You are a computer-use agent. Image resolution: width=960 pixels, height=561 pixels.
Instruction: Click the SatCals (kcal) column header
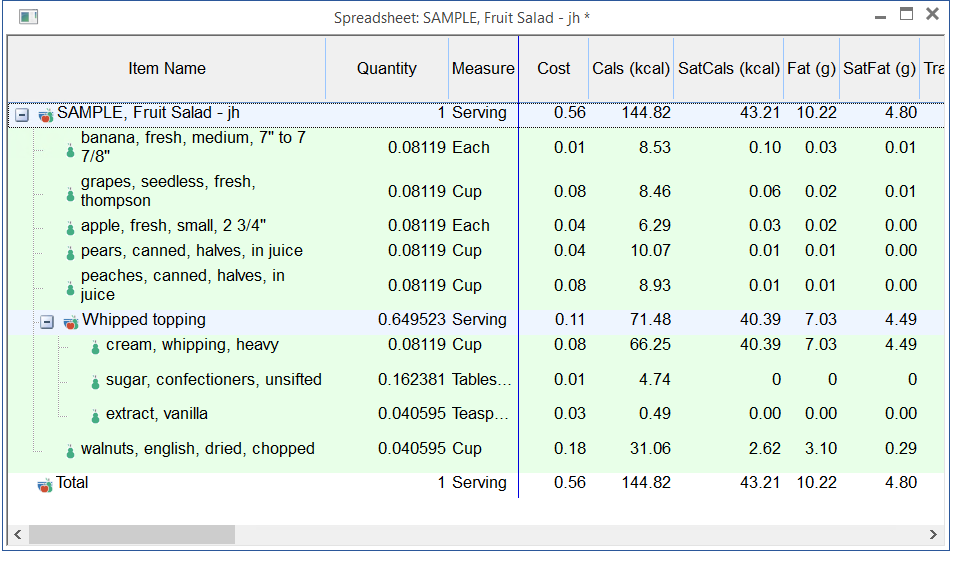(x=729, y=69)
